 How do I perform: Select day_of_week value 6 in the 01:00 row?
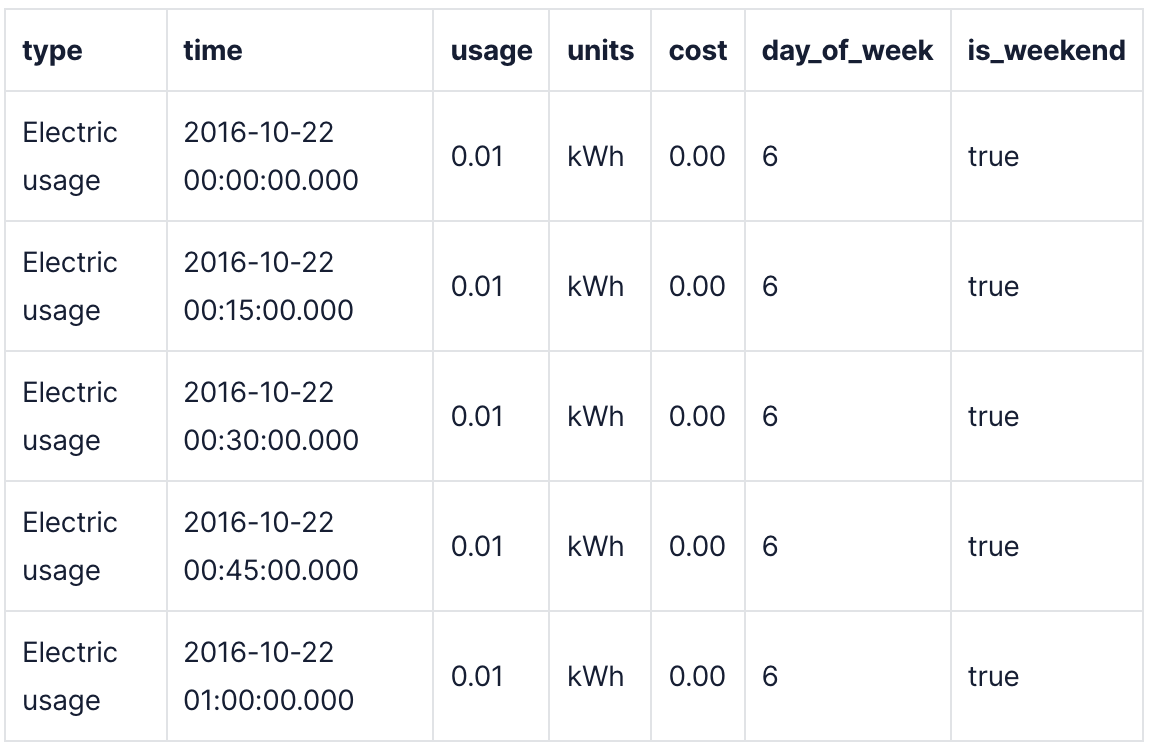770,676
